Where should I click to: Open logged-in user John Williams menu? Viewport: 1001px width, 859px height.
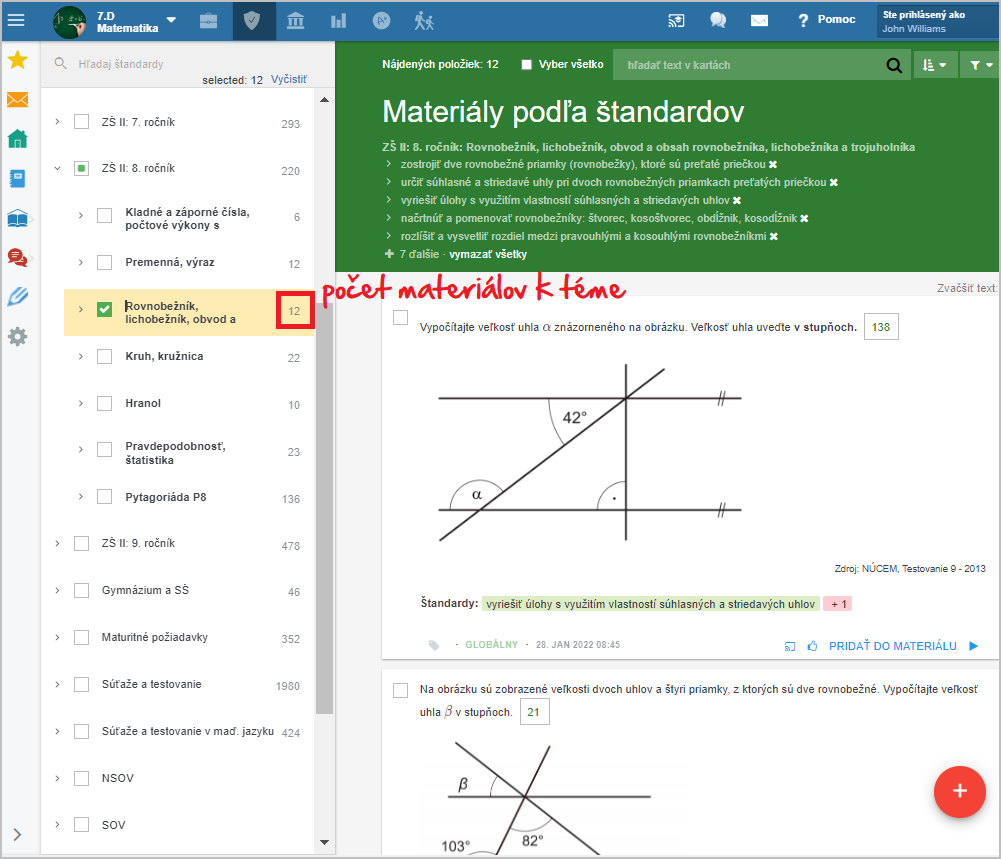[x=936, y=22]
